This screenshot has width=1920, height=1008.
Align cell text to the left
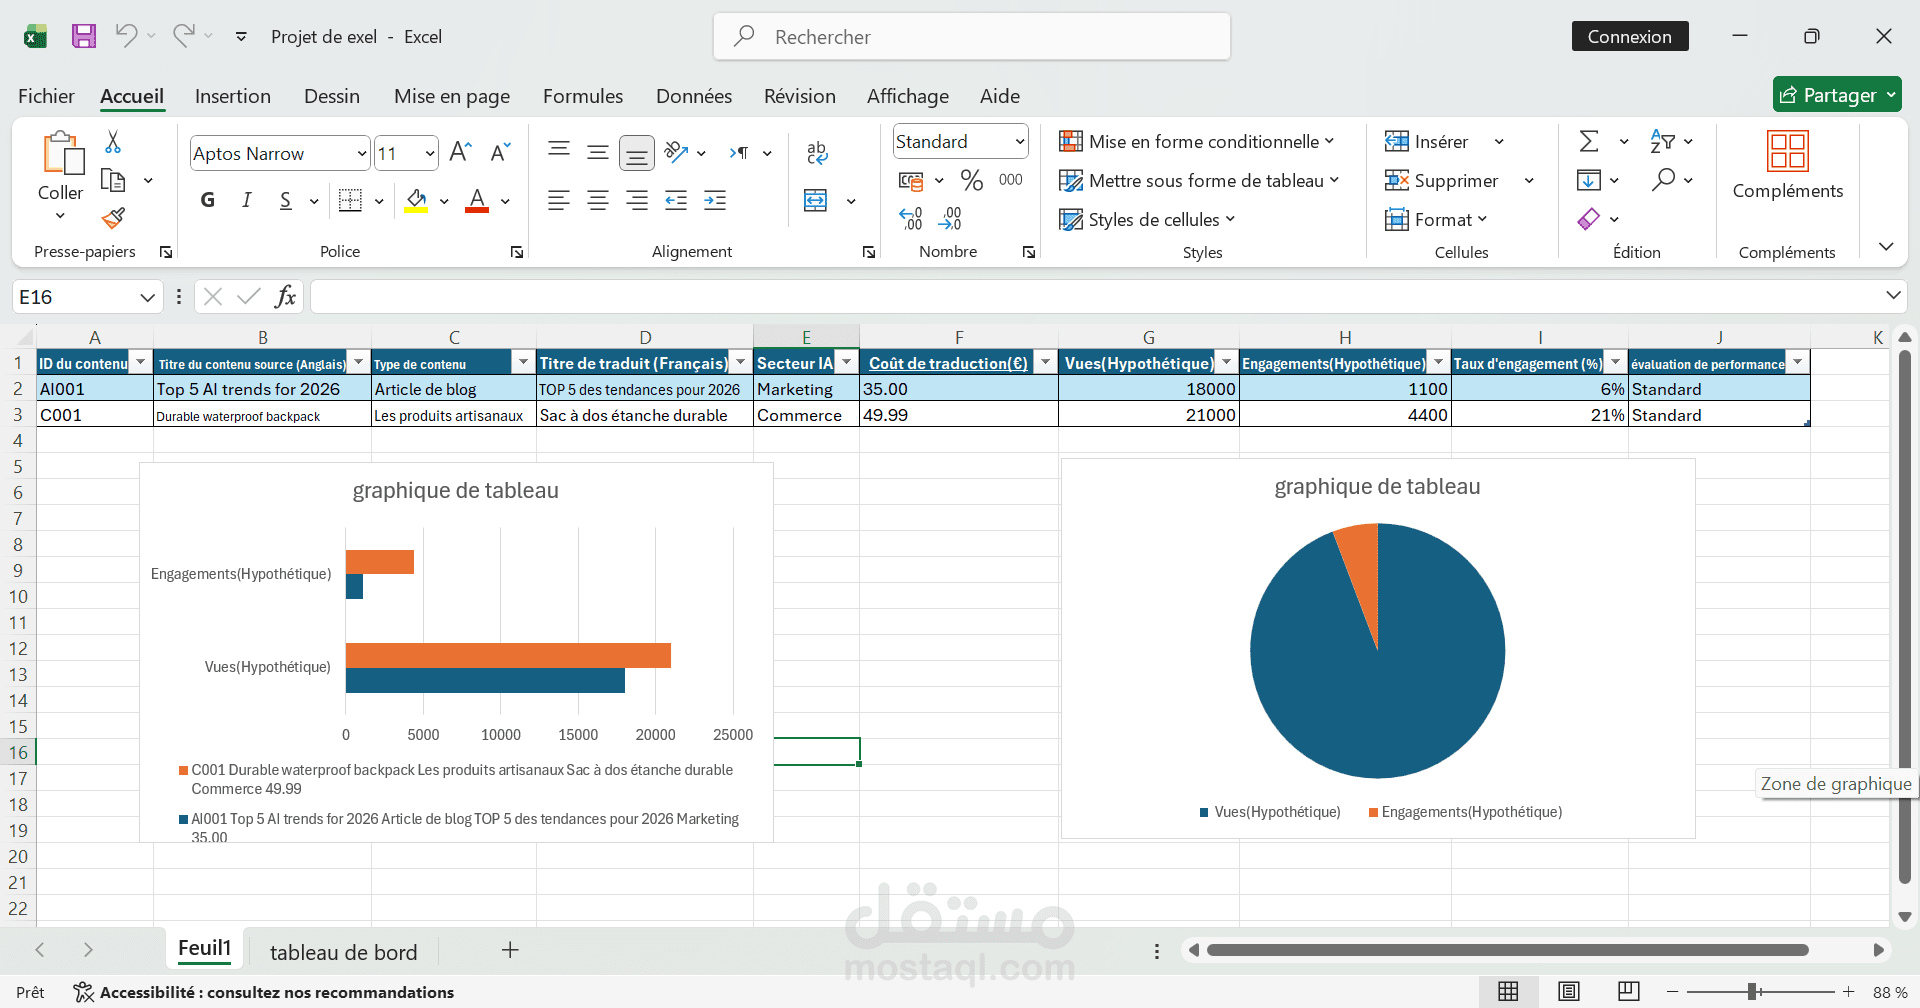pyautogui.click(x=559, y=200)
